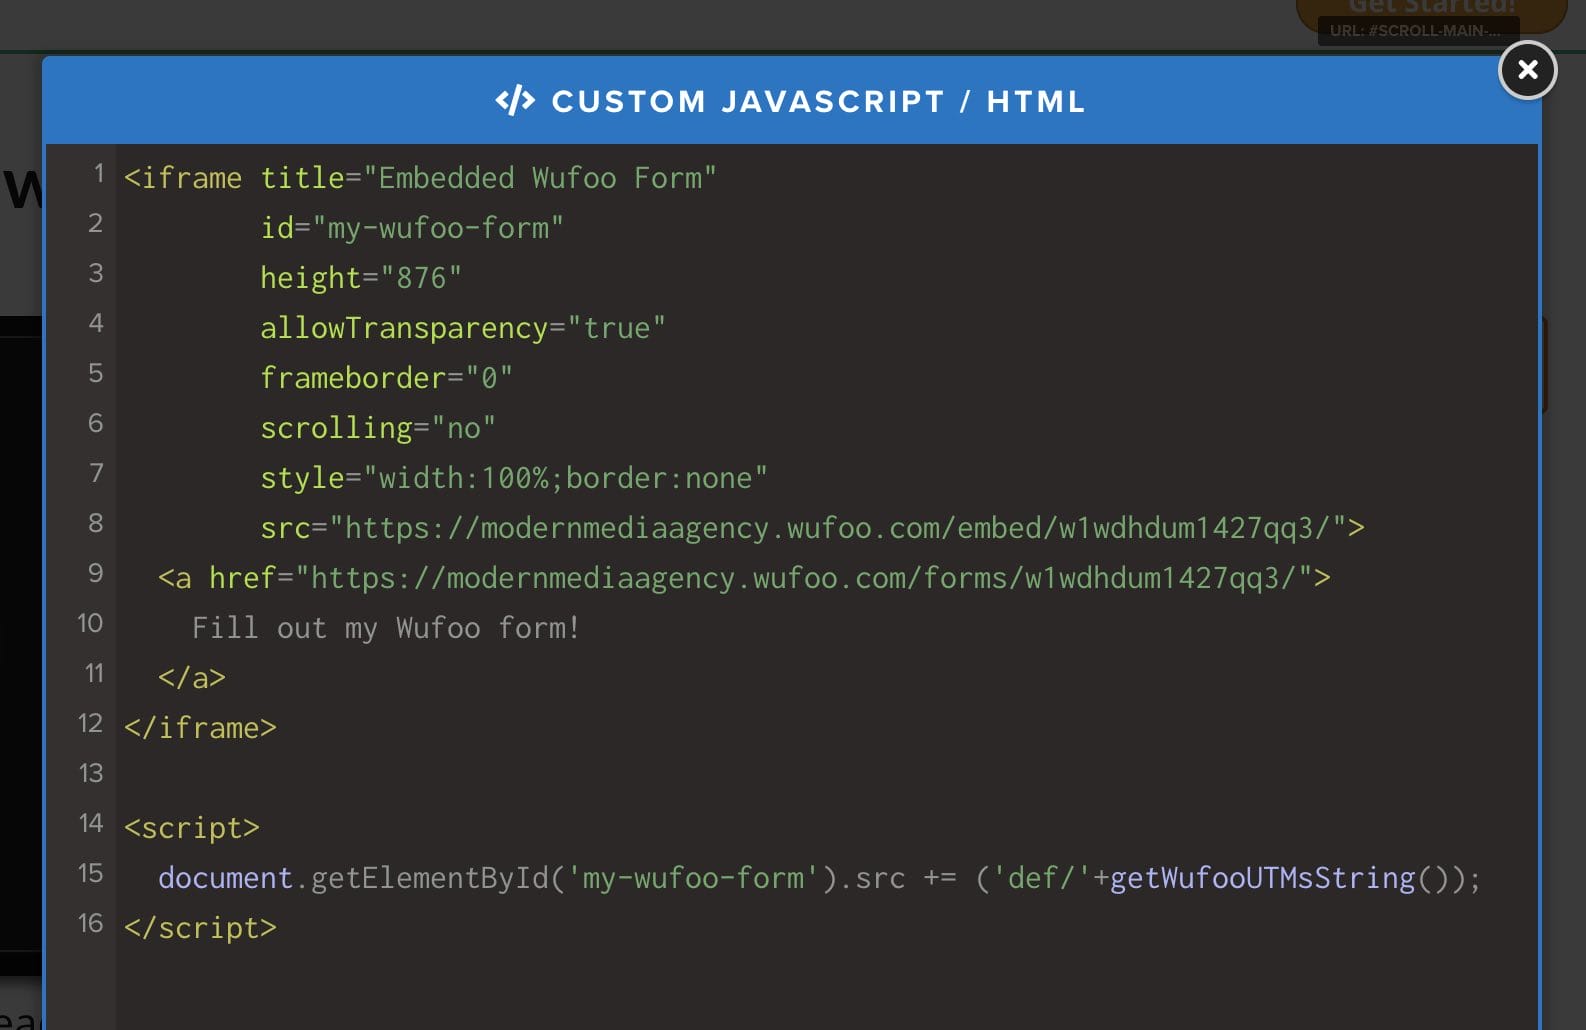This screenshot has width=1586, height=1030.
Task: Click the closing '</script>' tag
Action: (200, 928)
